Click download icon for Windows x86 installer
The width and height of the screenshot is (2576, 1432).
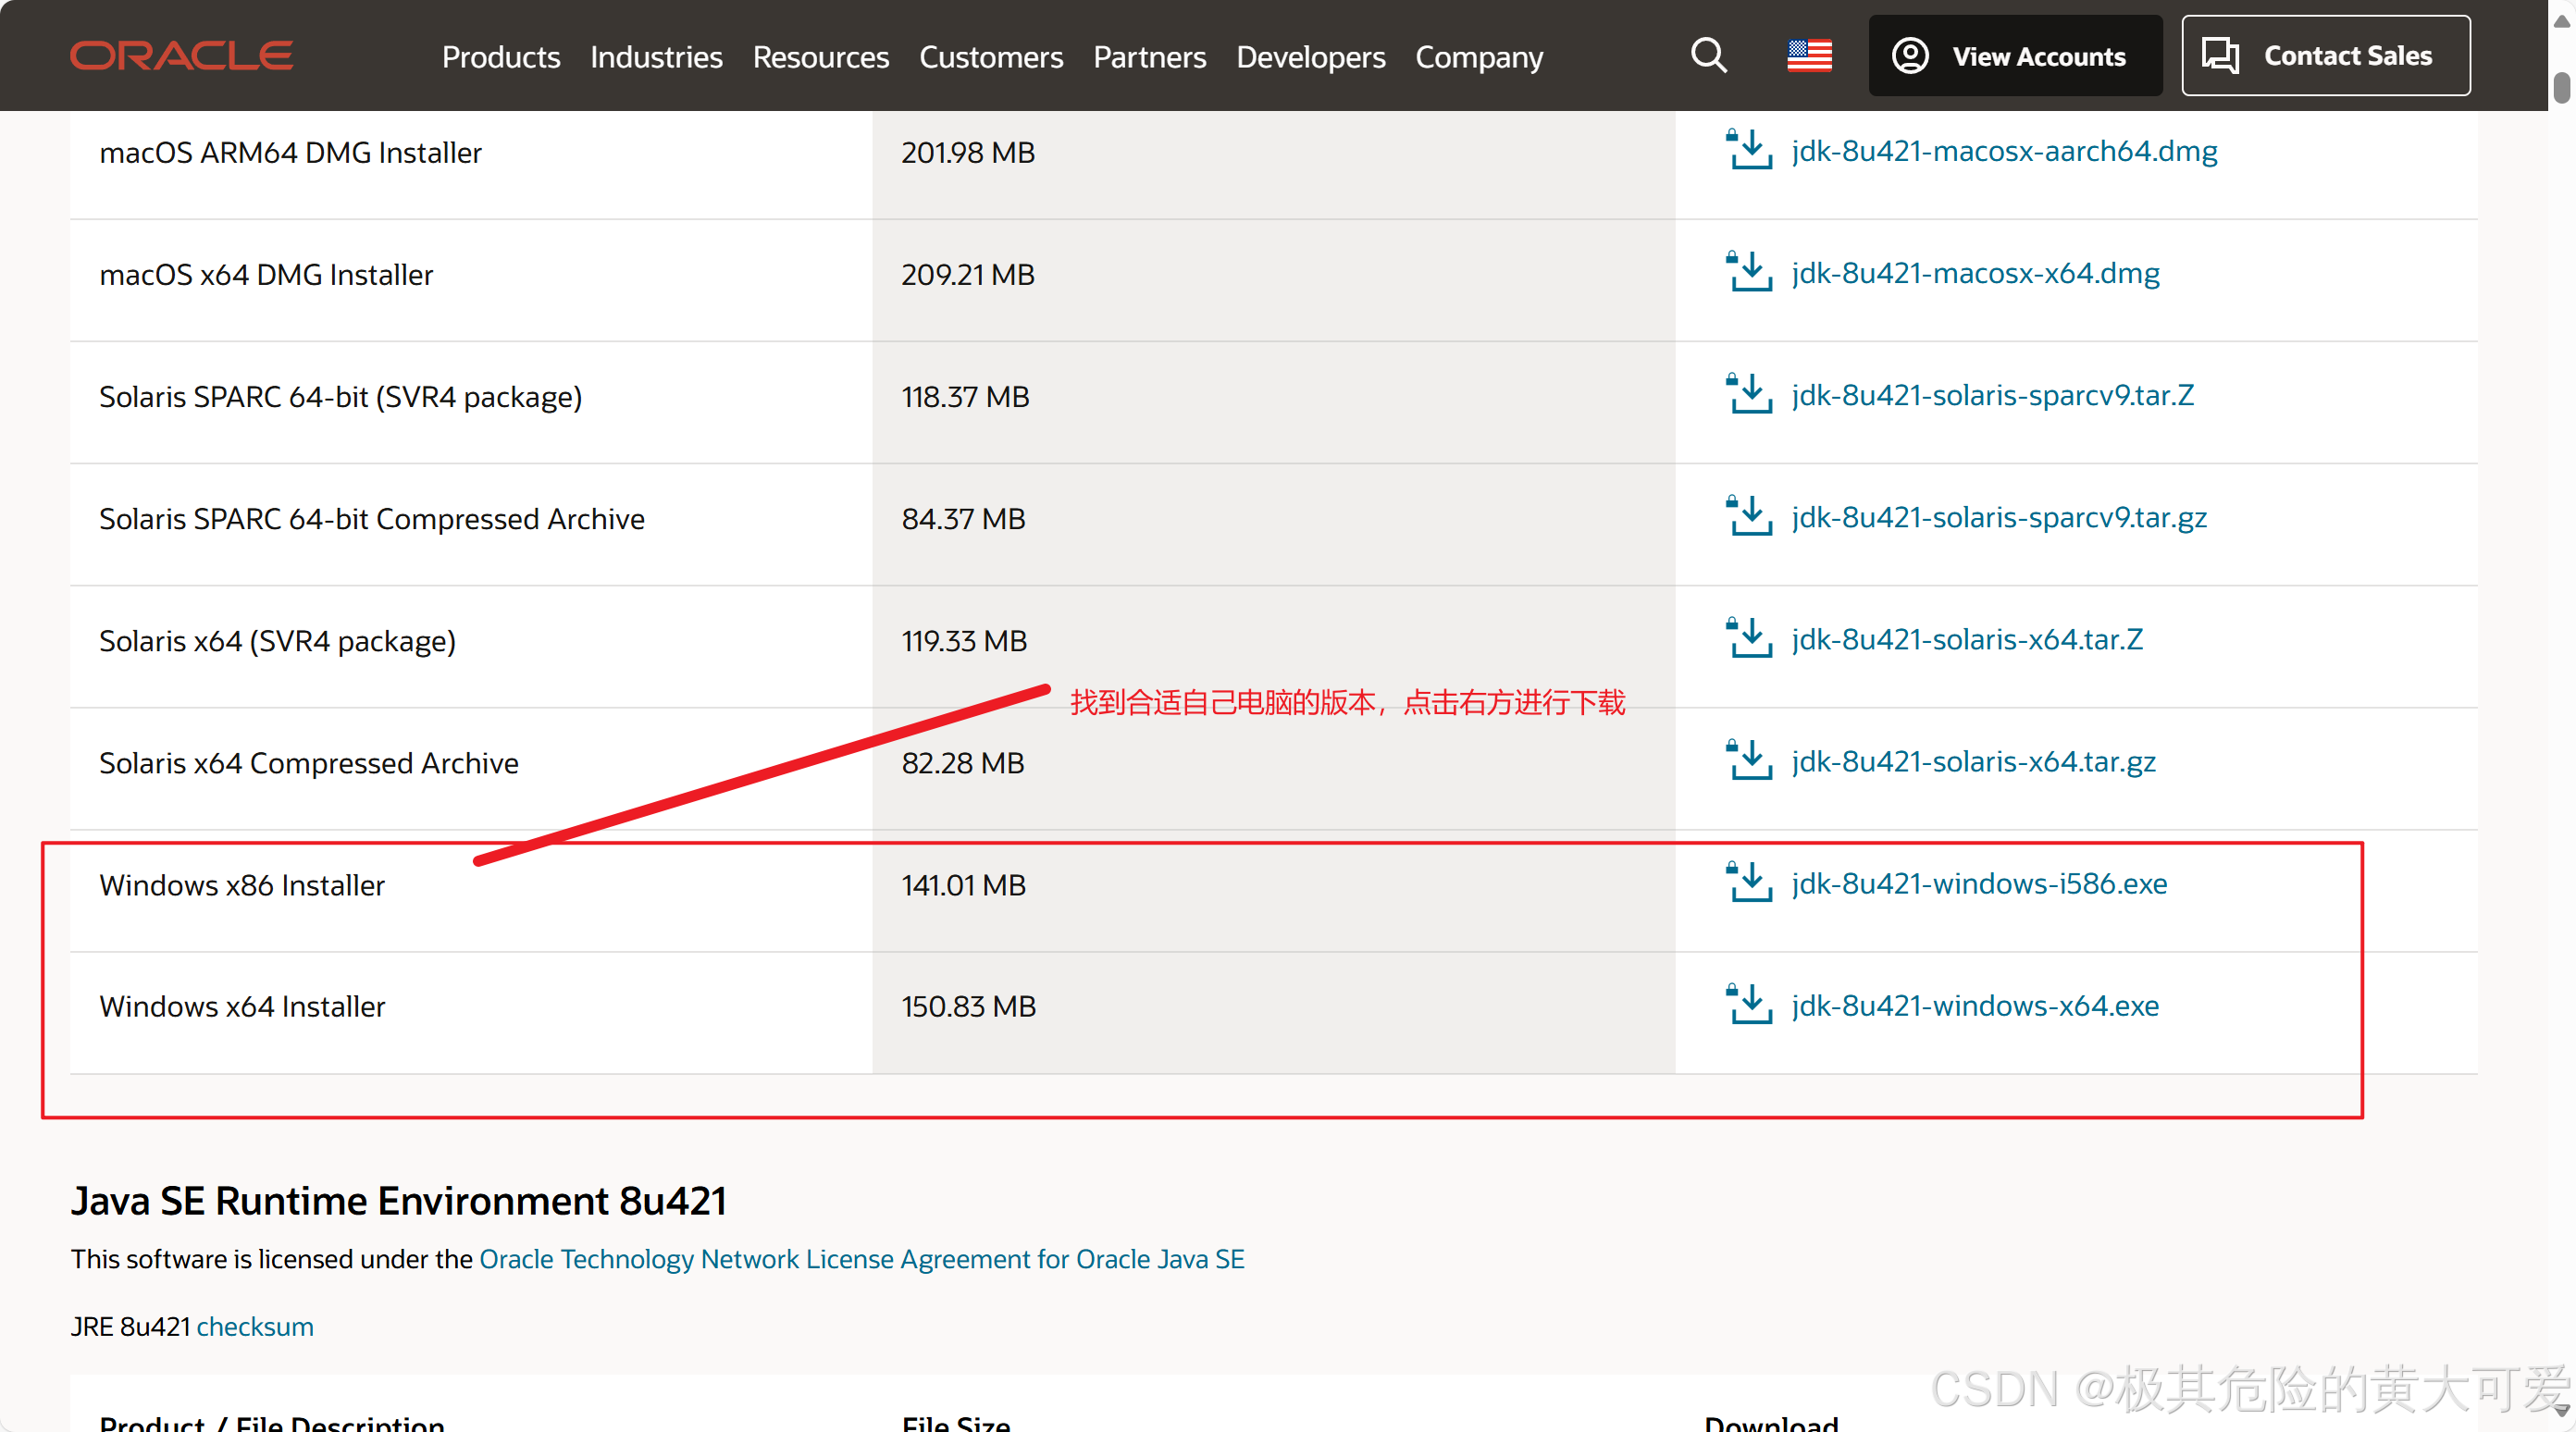tap(1748, 884)
